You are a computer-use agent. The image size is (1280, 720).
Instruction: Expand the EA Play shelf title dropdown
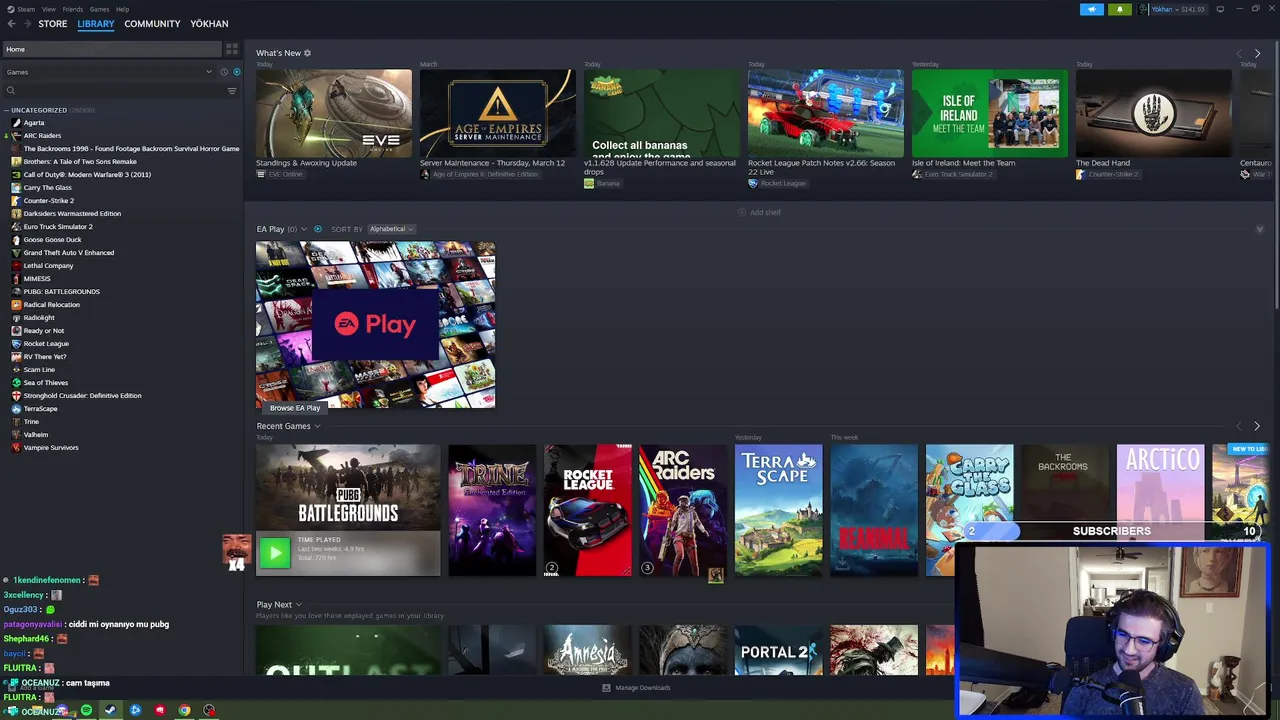pos(304,229)
